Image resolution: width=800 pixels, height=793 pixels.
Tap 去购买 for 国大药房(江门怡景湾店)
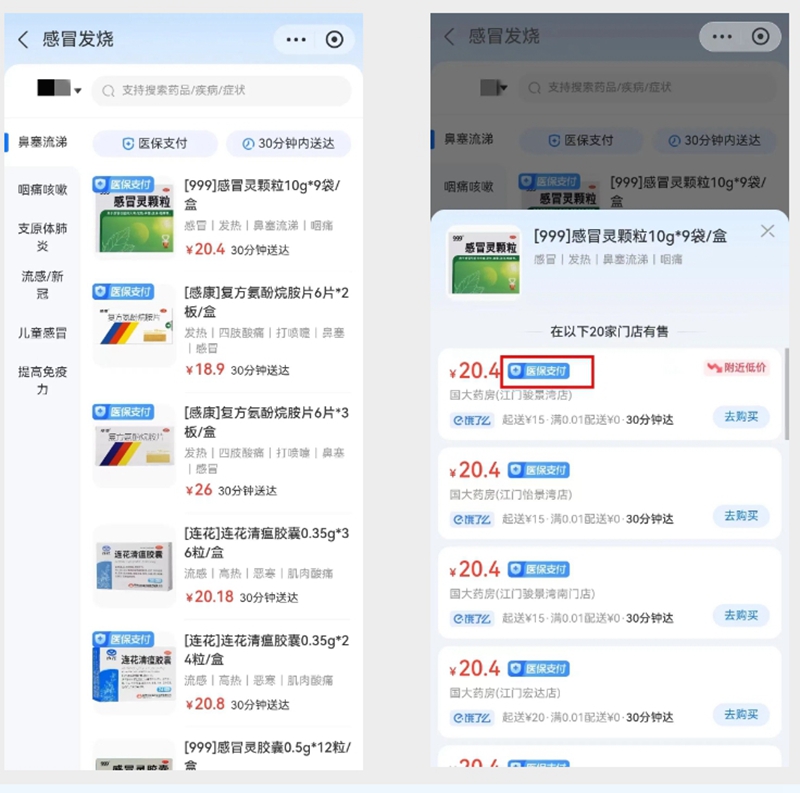pos(741,516)
